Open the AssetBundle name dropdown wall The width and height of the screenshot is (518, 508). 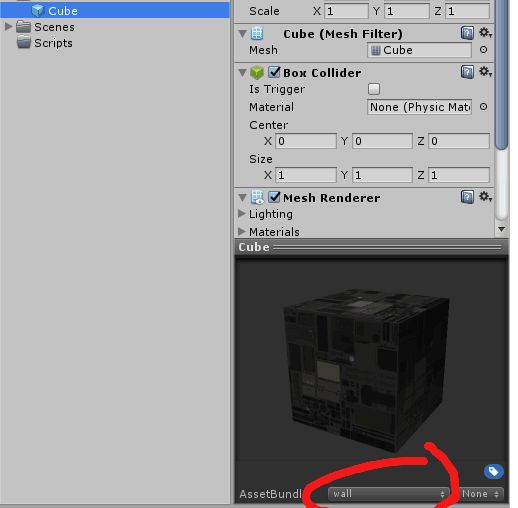[x=389, y=494]
